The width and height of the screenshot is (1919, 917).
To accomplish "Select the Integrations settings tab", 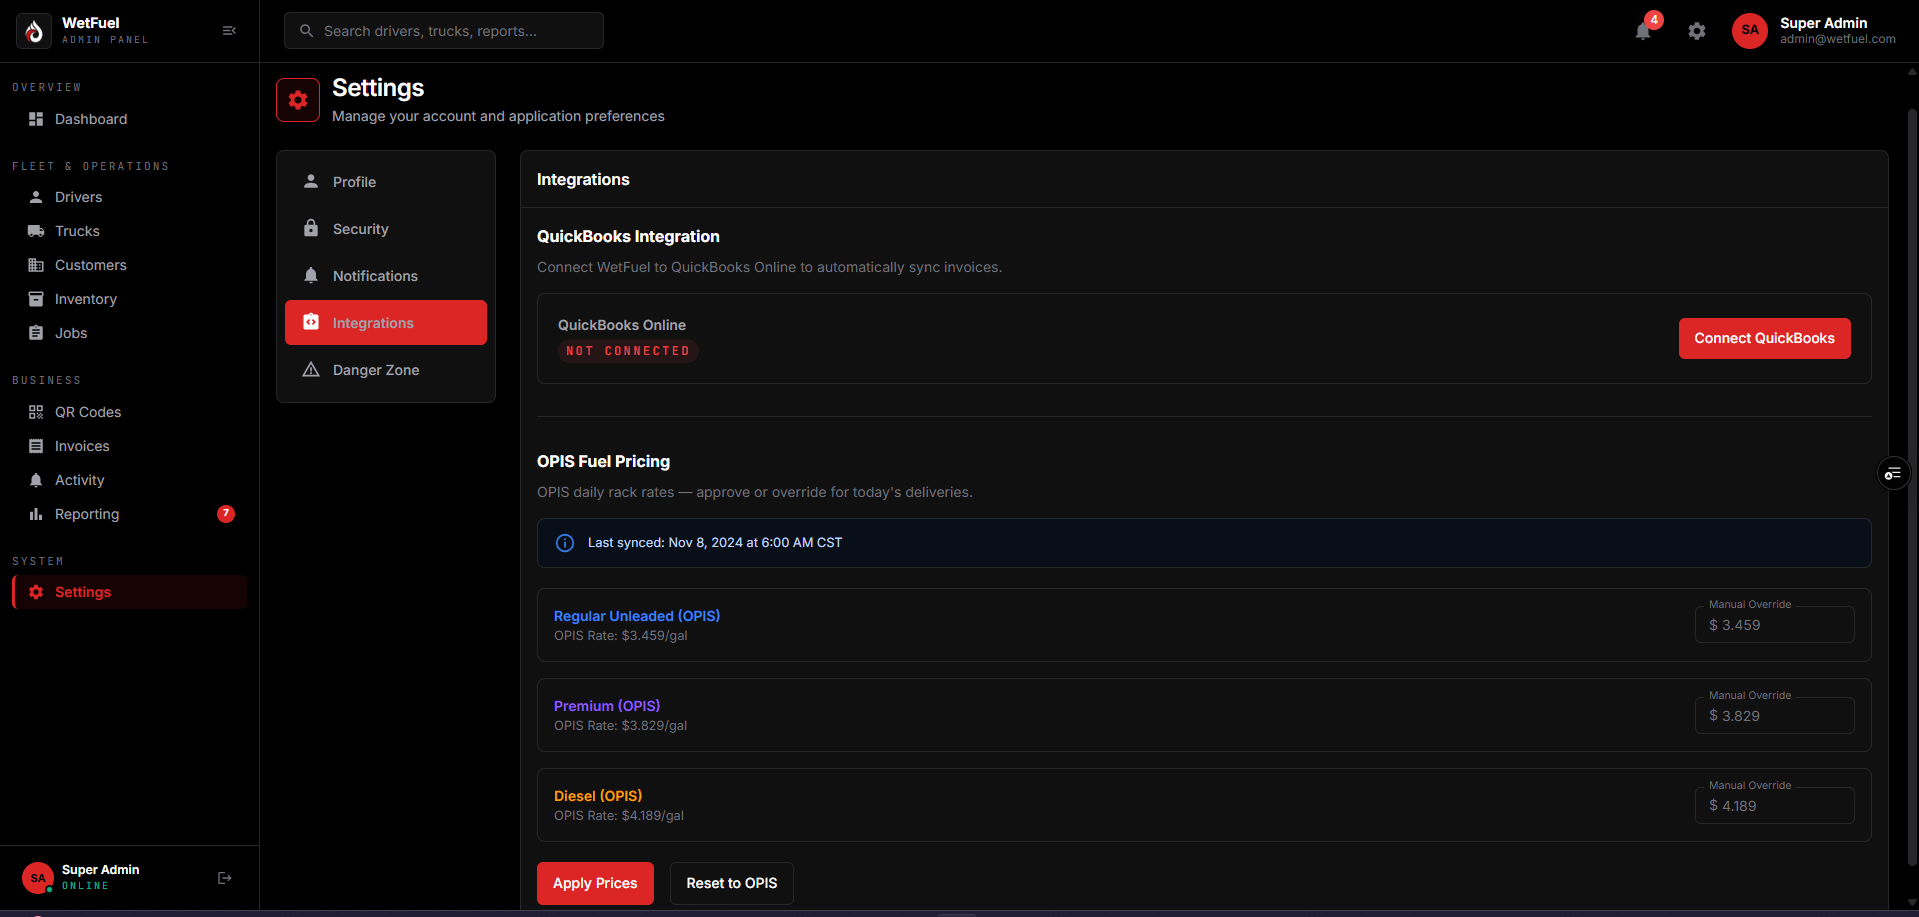I will coord(386,323).
